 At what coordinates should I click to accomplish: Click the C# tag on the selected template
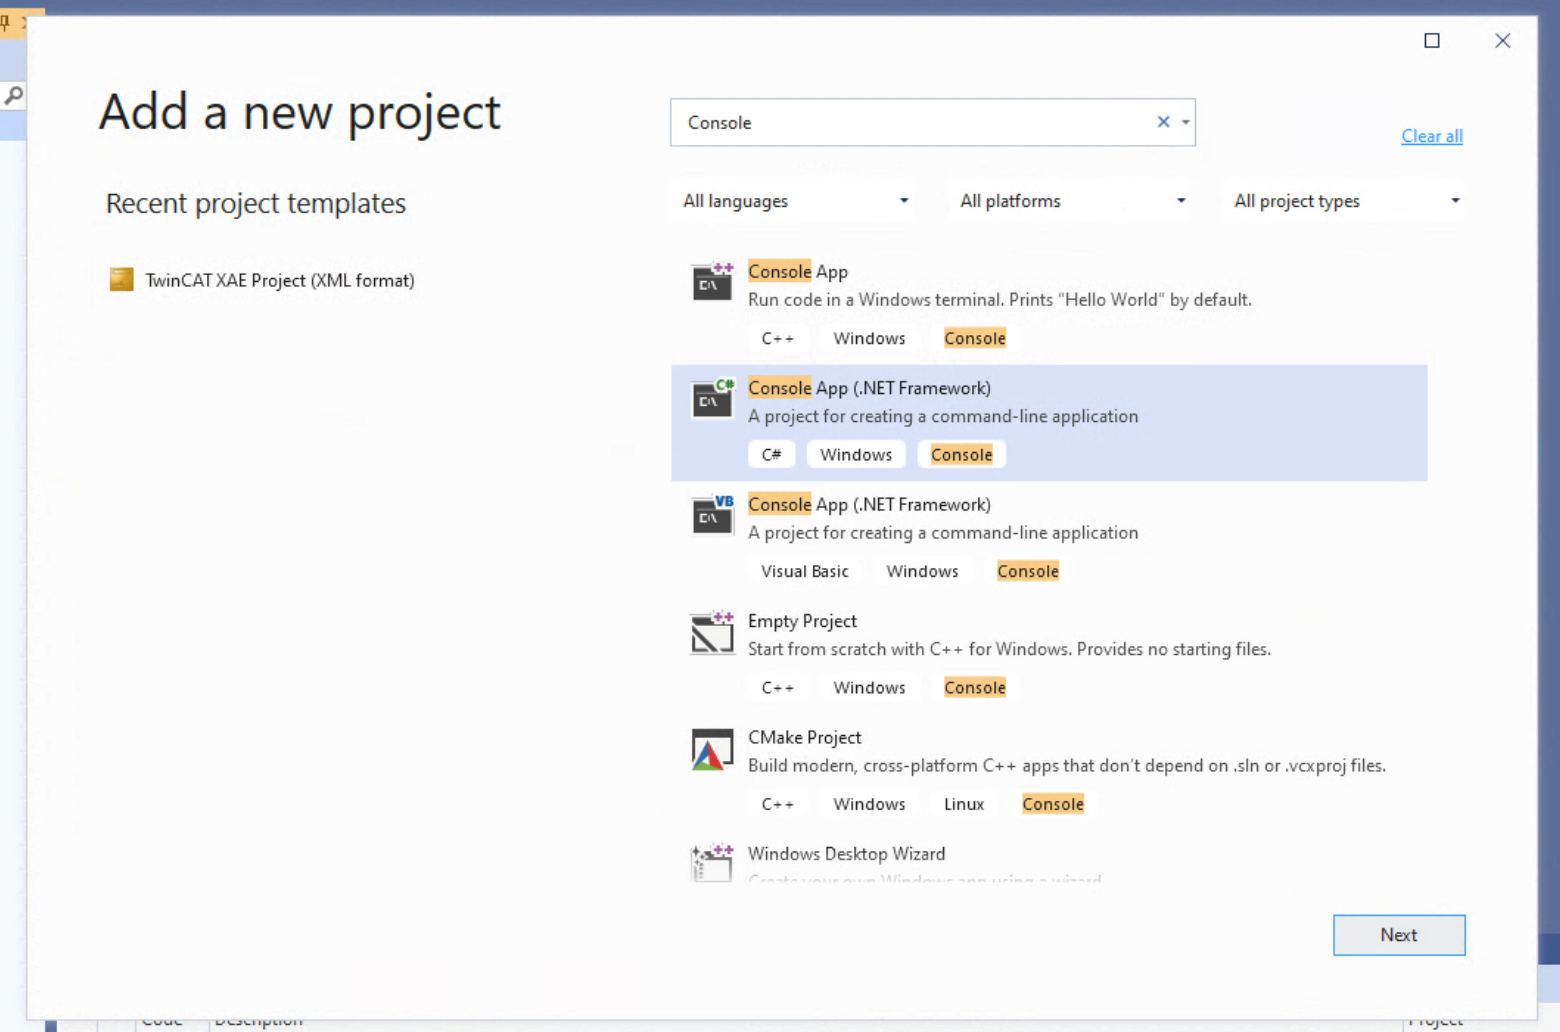coord(771,455)
